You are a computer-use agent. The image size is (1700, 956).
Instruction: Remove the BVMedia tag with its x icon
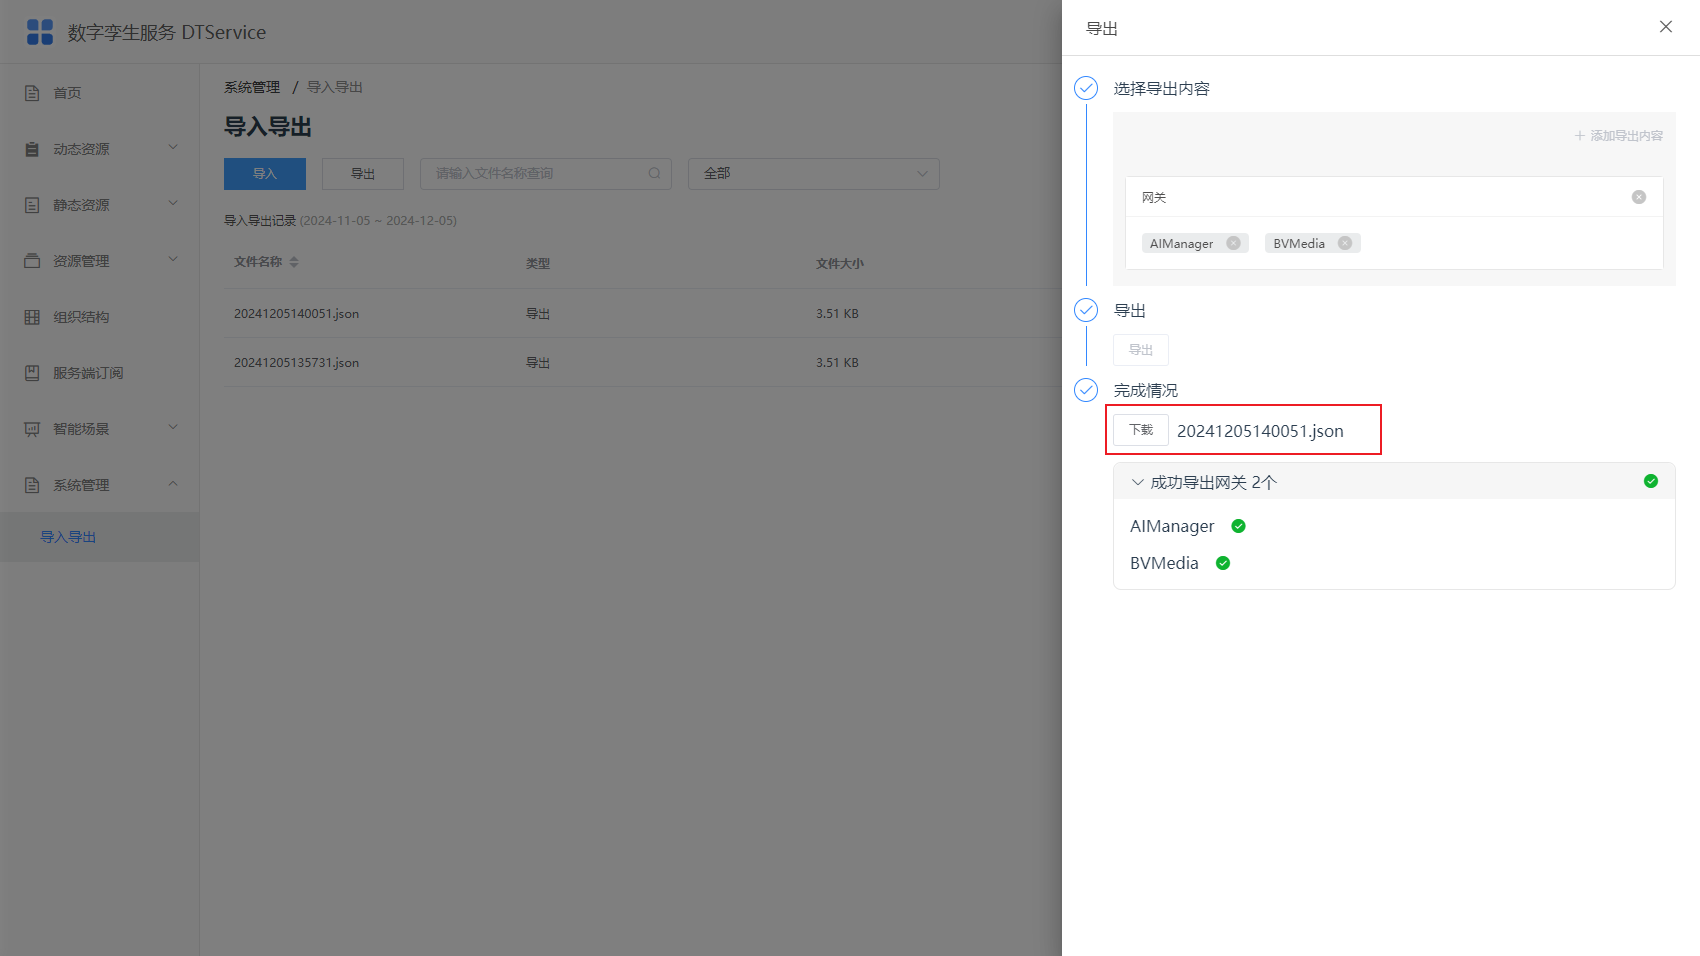click(x=1345, y=243)
